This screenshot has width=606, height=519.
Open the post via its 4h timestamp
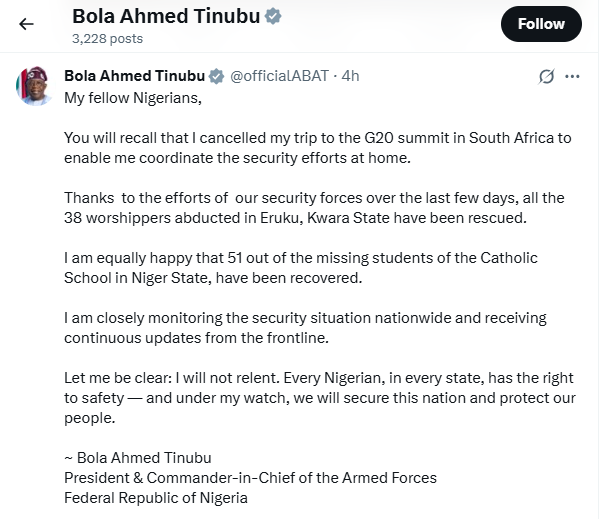click(x=349, y=76)
